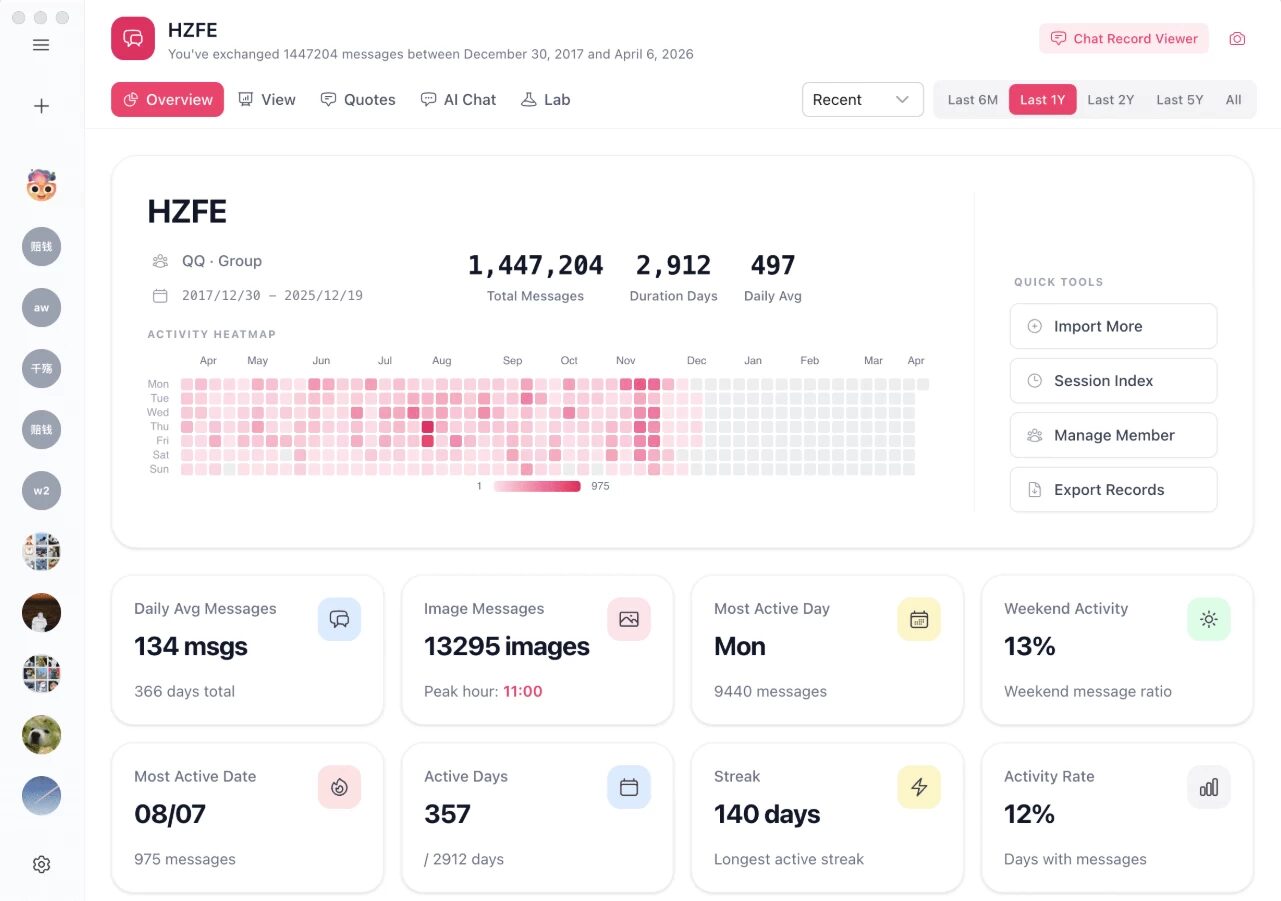This screenshot has height=901, width=1281.
Task: Select the Last 2Y range
Action: (1110, 100)
